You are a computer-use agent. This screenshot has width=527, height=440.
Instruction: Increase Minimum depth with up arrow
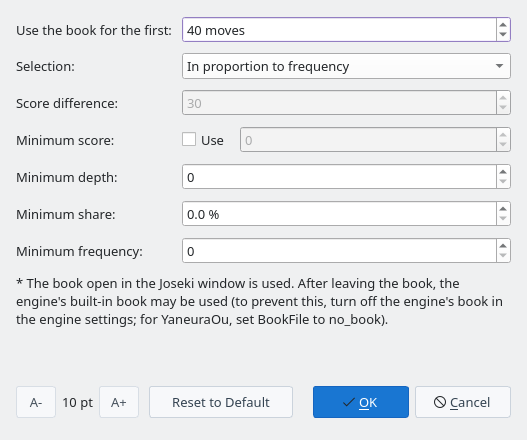tap(503, 172)
